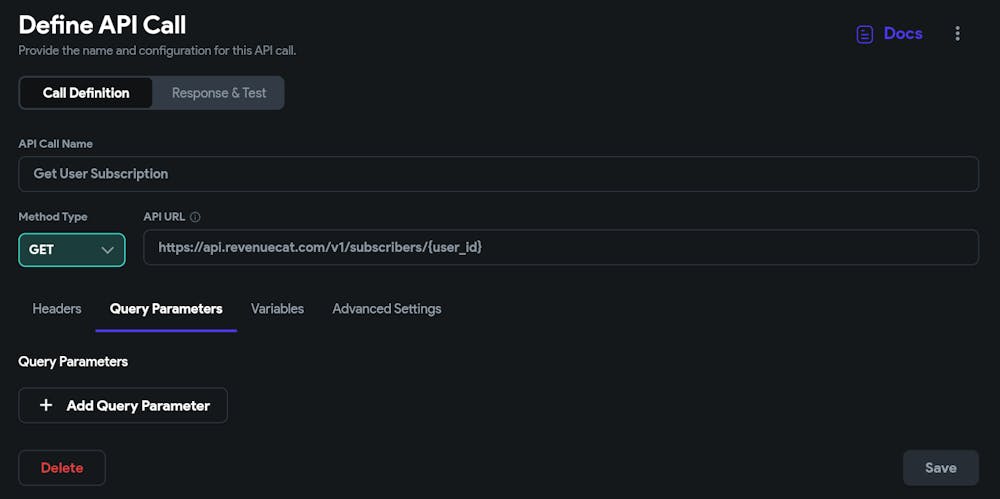The width and height of the screenshot is (1000, 499).
Task: Click the plus icon for adding a query parameter
Action: click(x=45, y=405)
